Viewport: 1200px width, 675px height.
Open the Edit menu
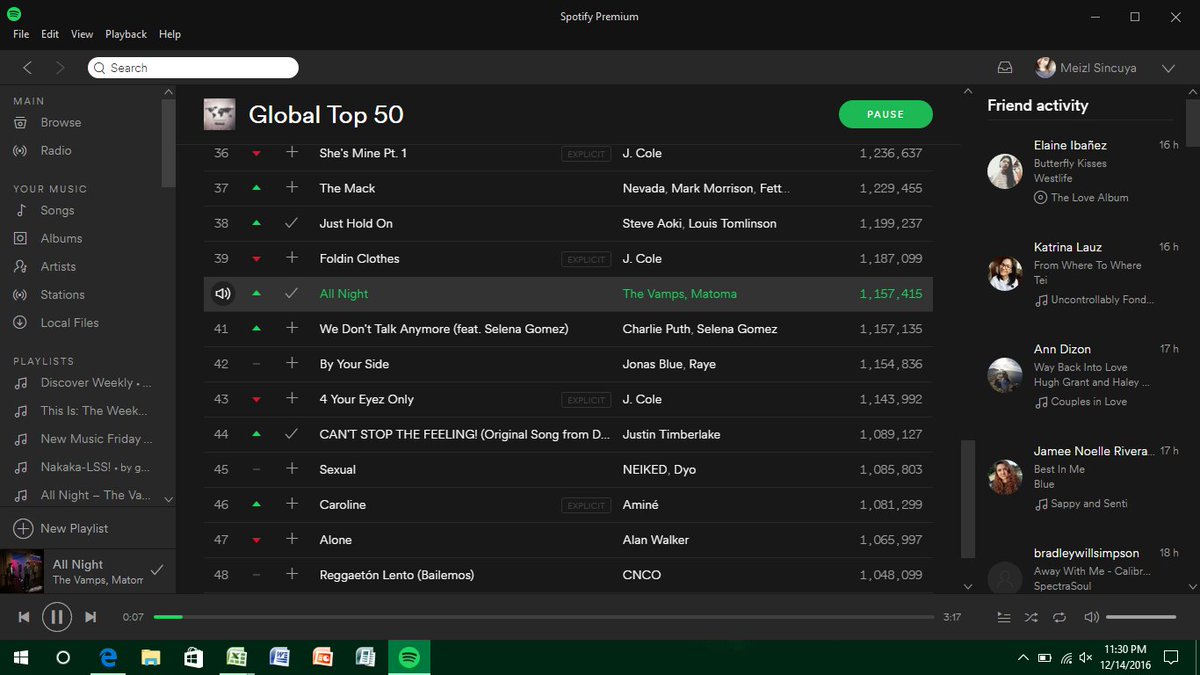pos(50,34)
